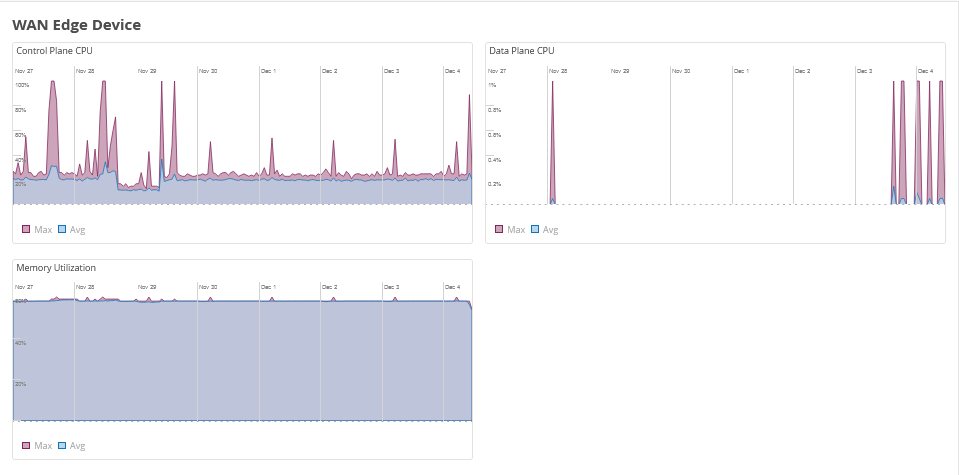The height and width of the screenshot is (475, 959).
Task: Click 40% axis label in Memory Utilization chart
Action: [x=21, y=343]
